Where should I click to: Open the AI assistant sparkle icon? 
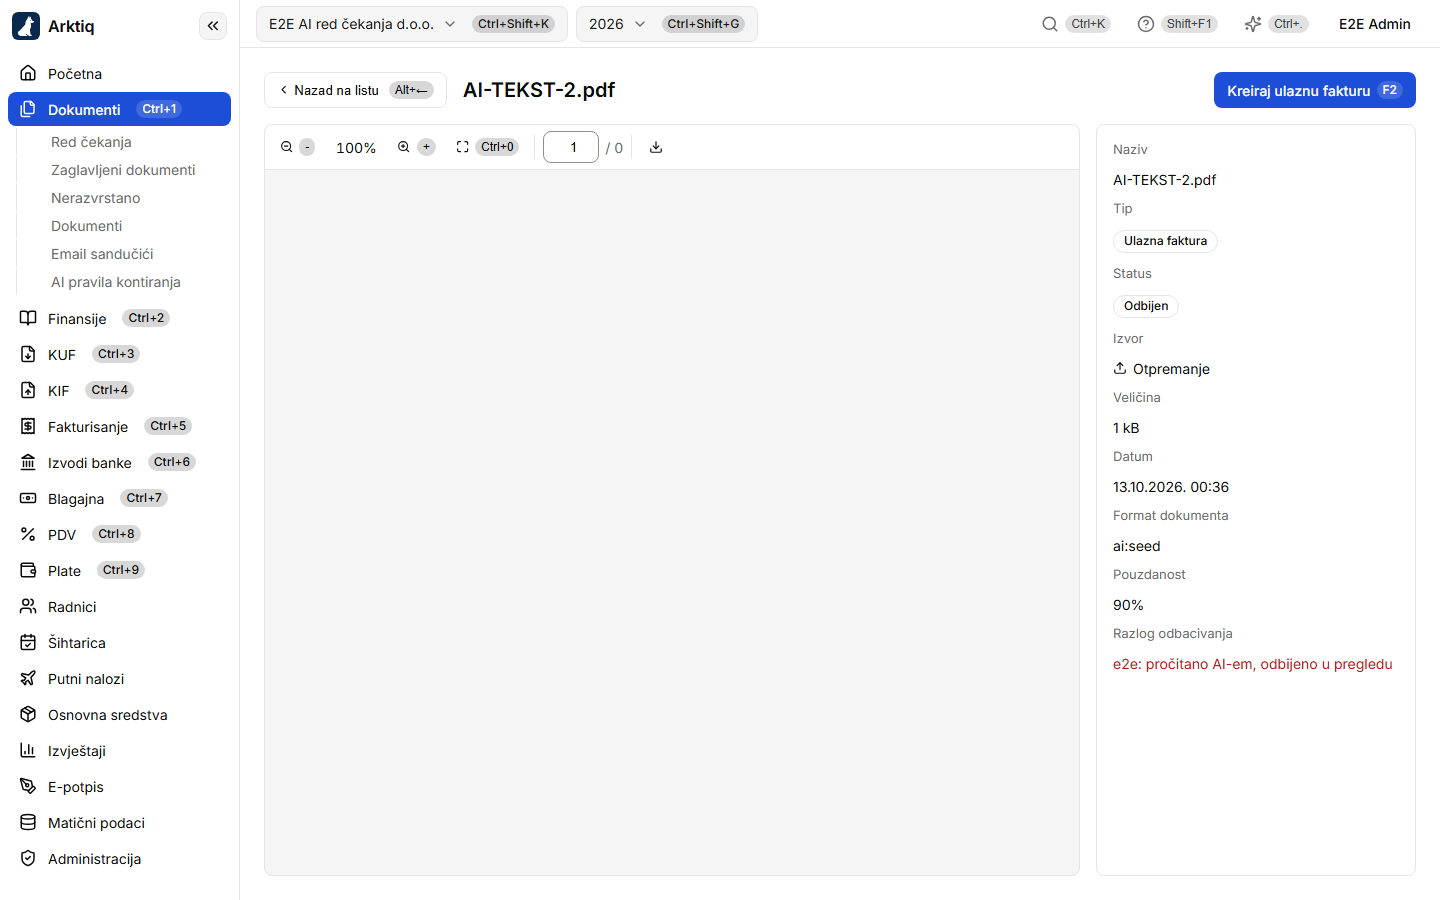[x=1253, y=24]
